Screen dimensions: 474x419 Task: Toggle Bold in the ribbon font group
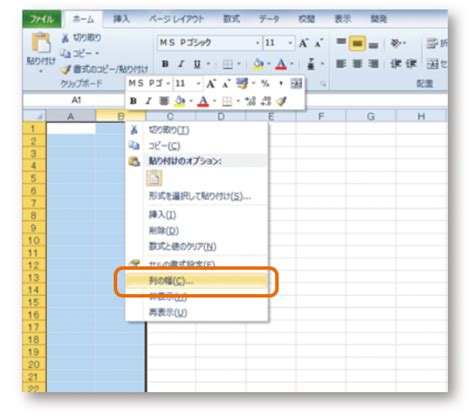click(x=165, y=64)
